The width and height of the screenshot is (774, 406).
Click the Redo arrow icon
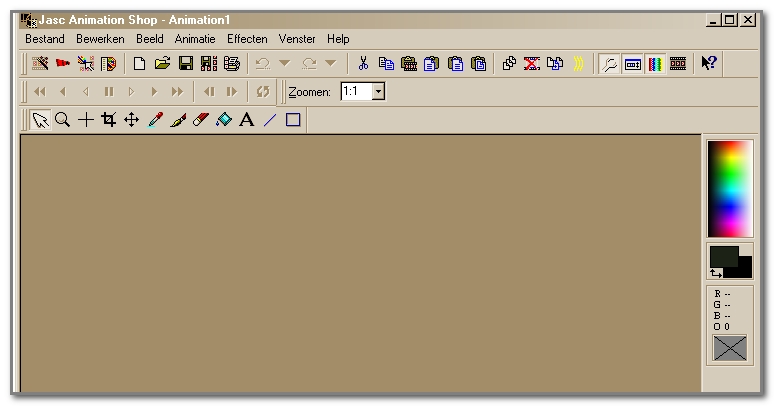[309, 63]
